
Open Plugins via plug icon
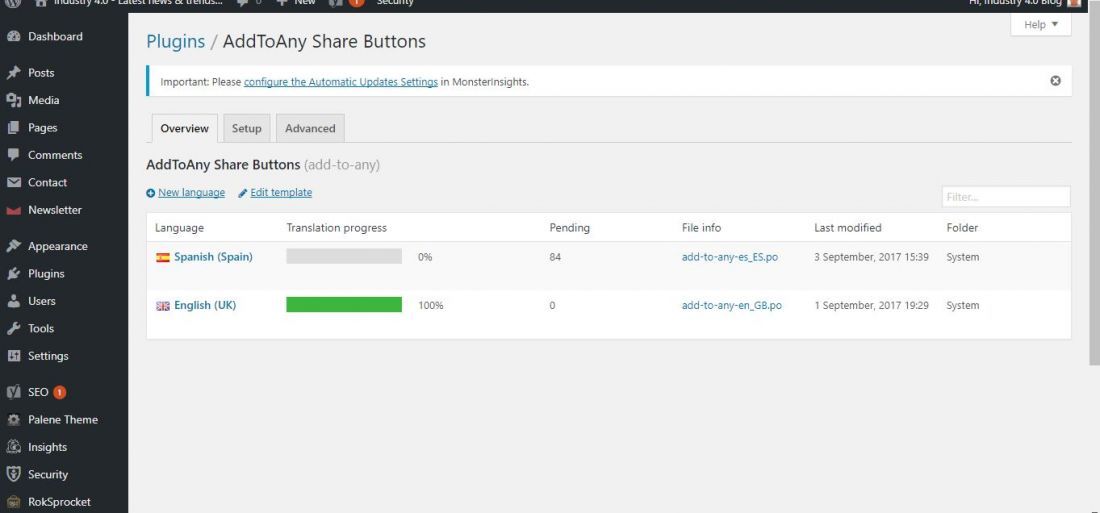(x=13, y=274)
